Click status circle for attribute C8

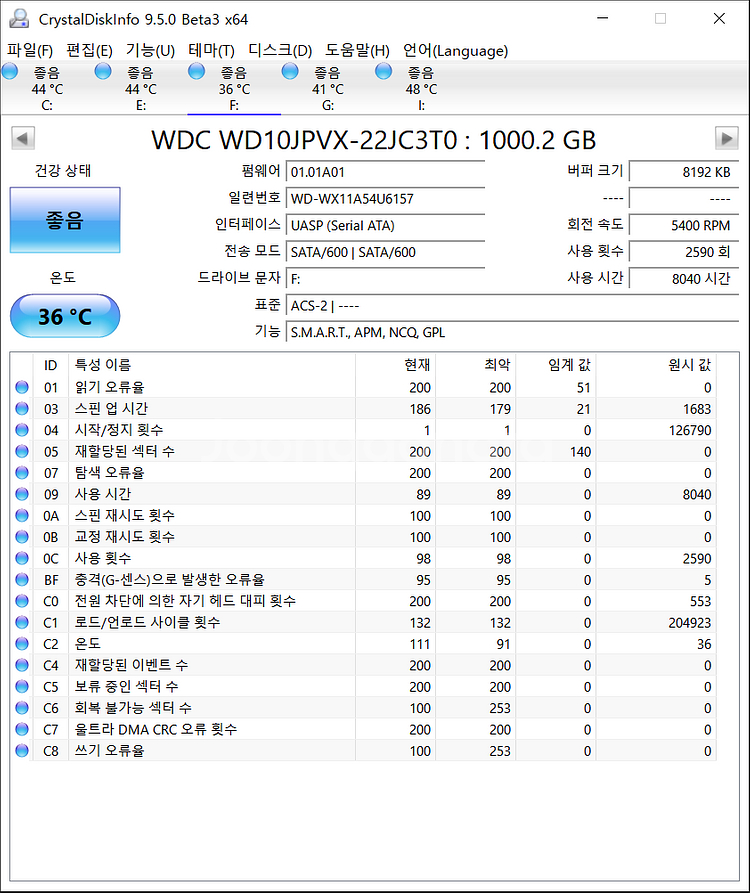(22, 751)
